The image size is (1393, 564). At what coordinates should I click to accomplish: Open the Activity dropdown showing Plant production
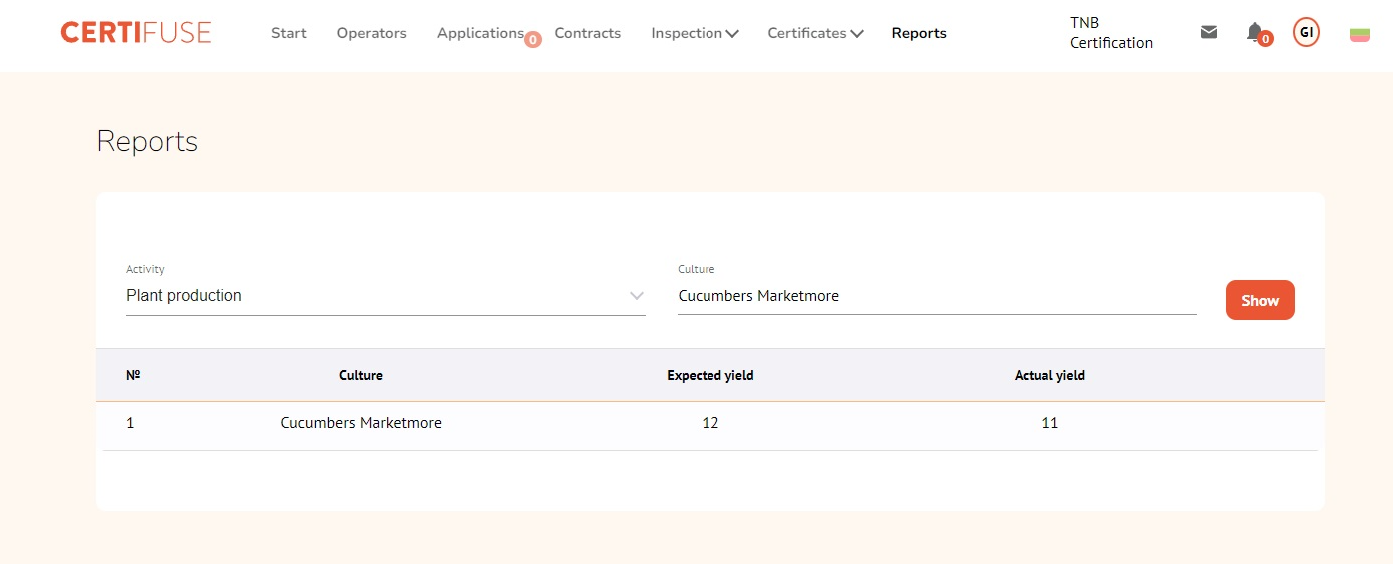pyautogui.click(x=385, y=296)
